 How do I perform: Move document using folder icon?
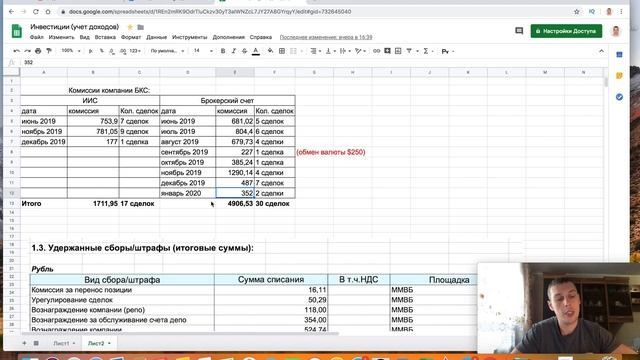[141, 27]
